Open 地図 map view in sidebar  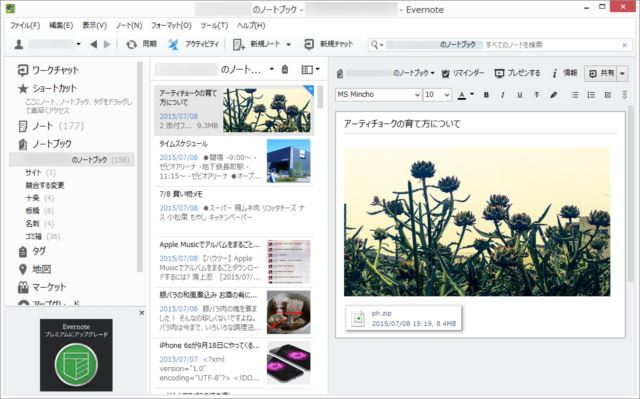[35, 269]
